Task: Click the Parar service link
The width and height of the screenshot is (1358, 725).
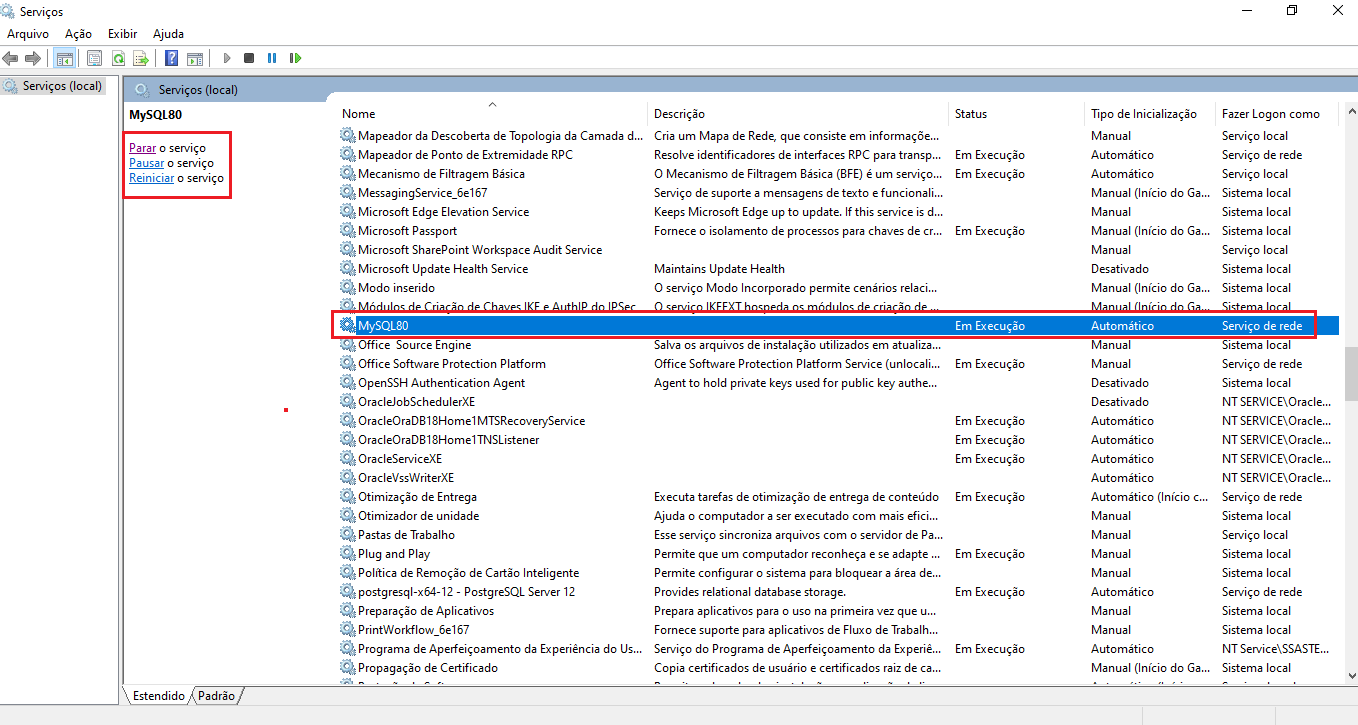Action: [142, 148]
